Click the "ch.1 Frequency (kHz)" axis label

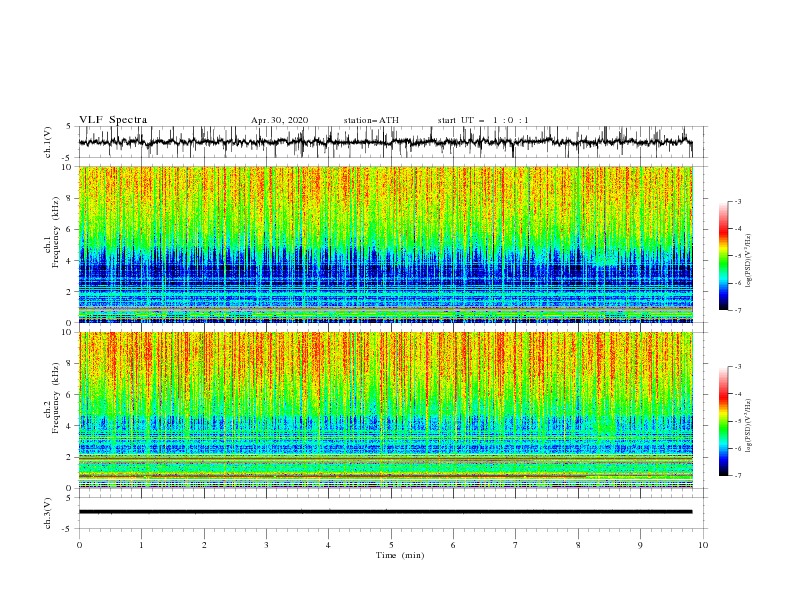point(52,231)
